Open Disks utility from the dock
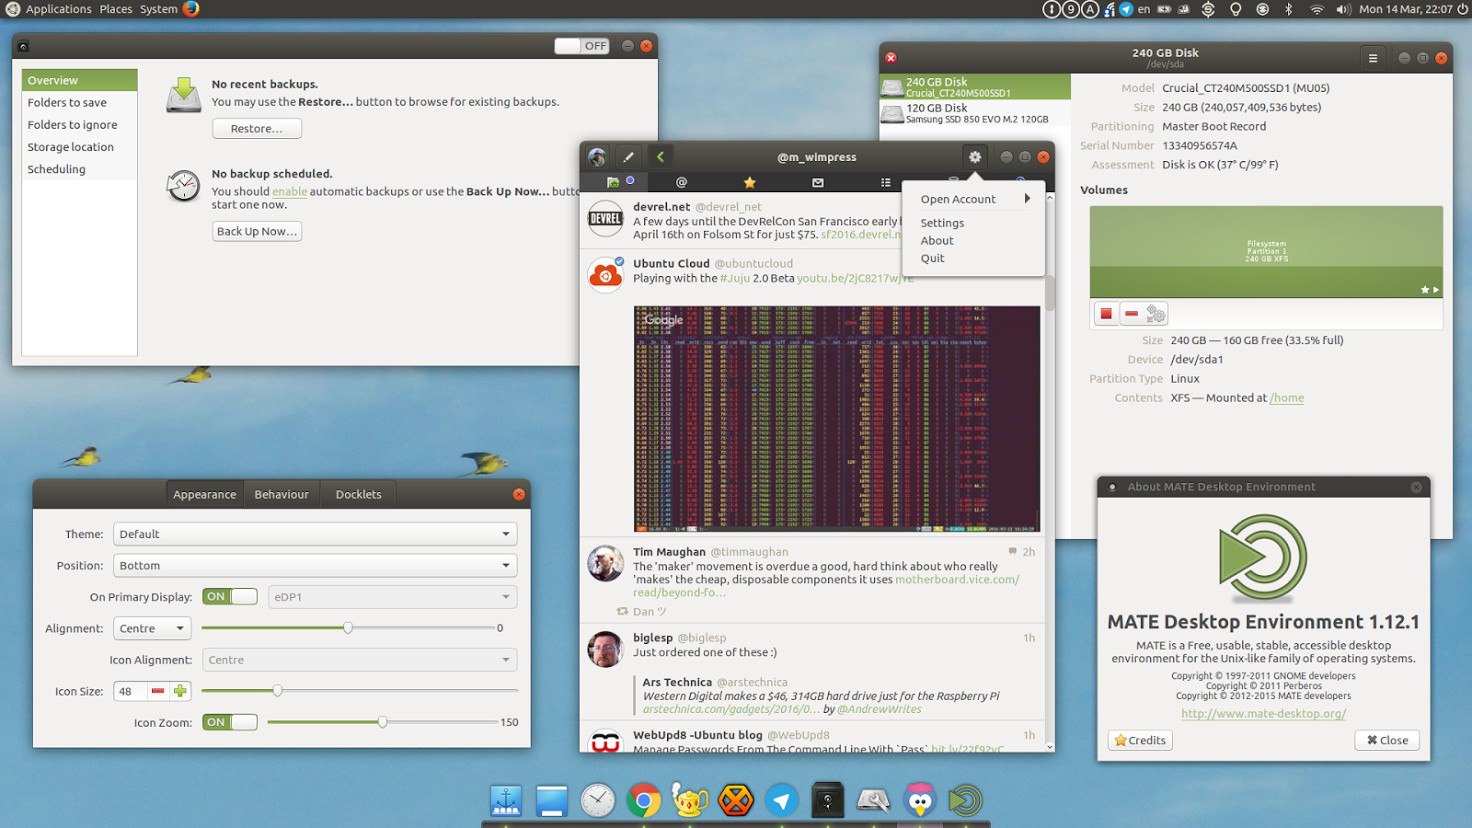The height and width of the screenshot is (828, 1472). [874, 800]
